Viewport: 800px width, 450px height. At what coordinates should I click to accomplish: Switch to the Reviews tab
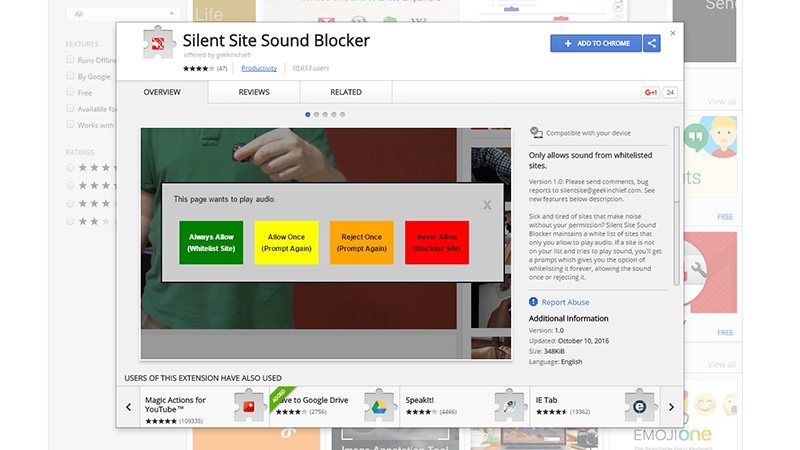tap(254, 92)
